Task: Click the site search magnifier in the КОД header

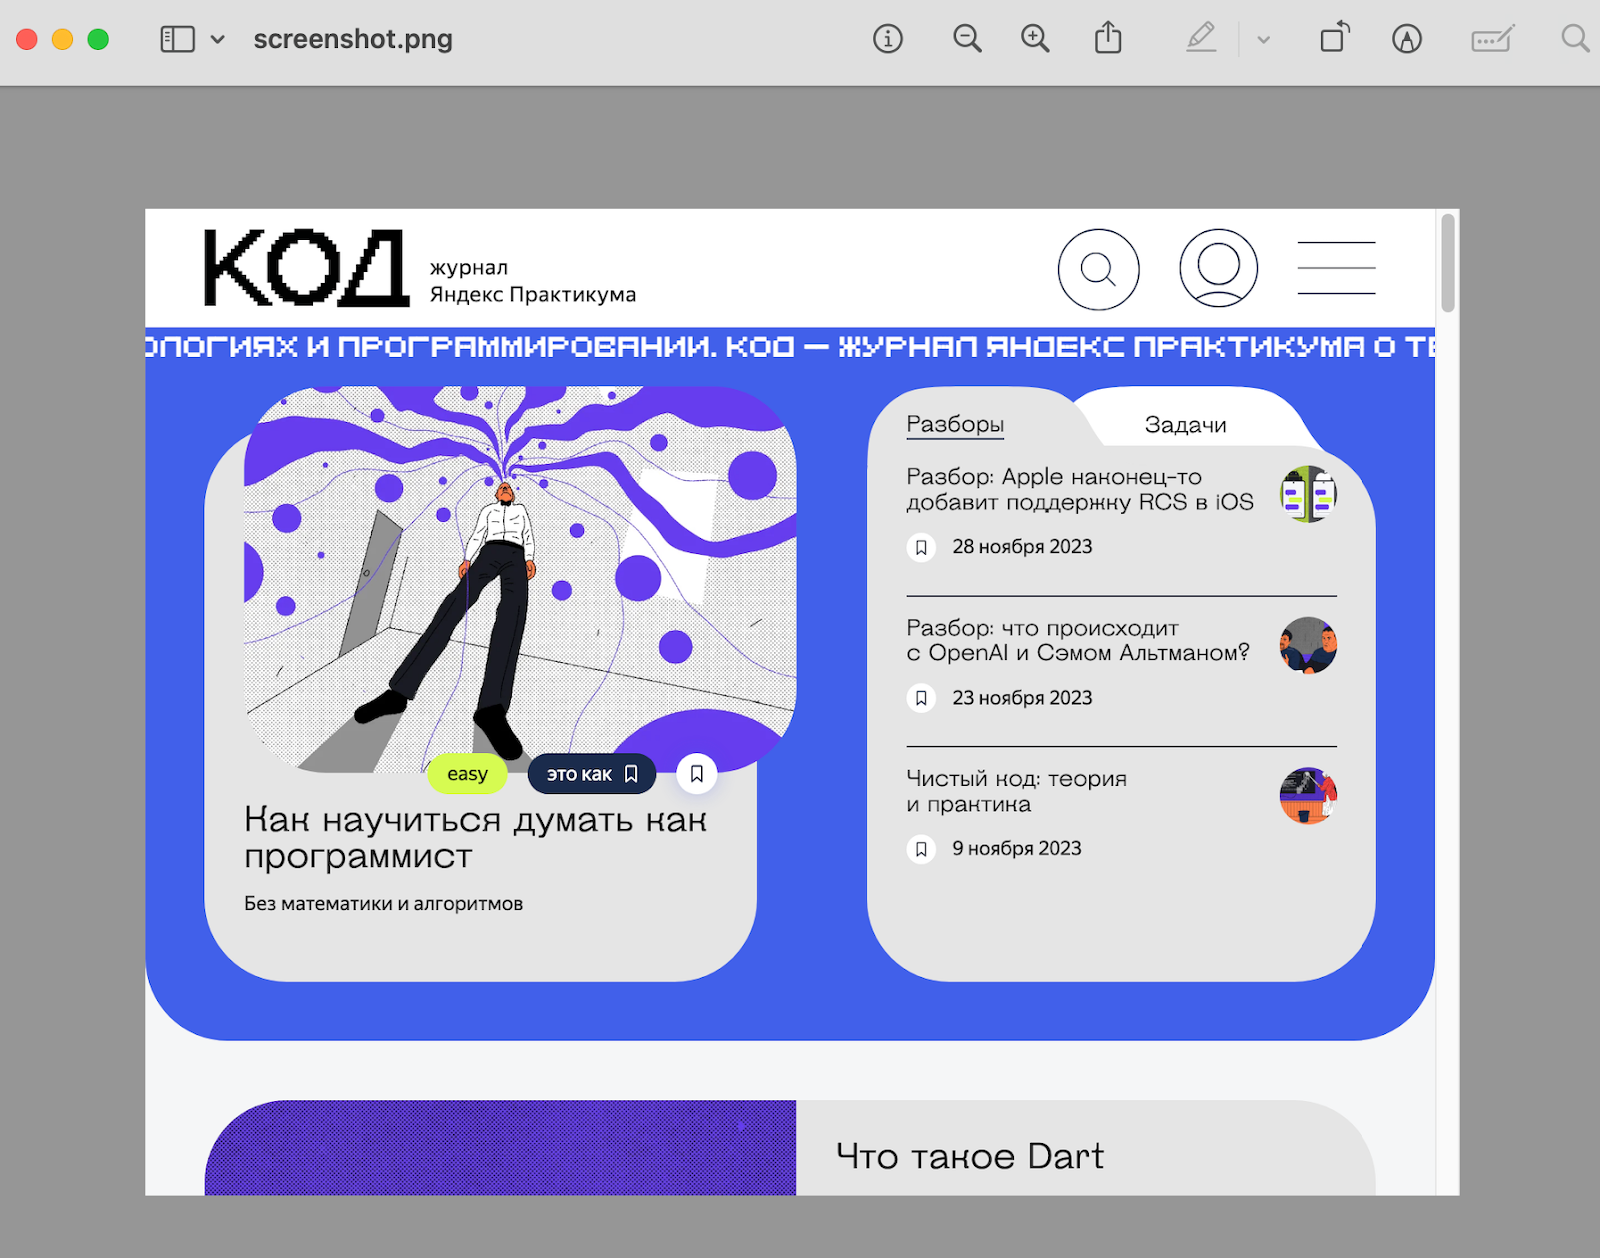Action: 1099,269
